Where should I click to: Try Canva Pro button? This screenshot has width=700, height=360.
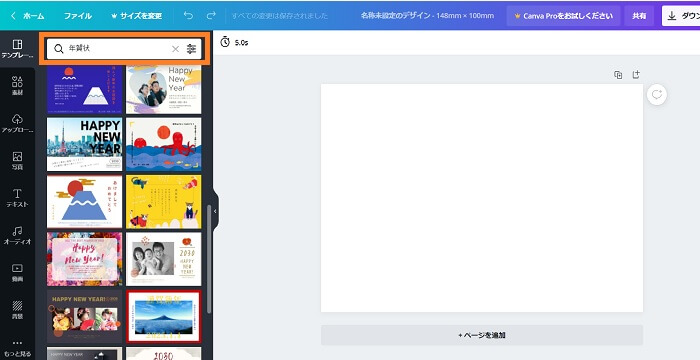pos(563,16)
